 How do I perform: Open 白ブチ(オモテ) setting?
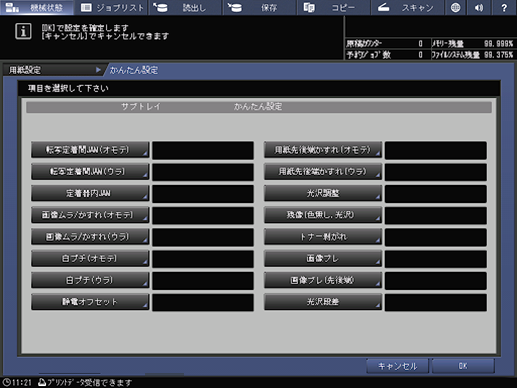90,259
